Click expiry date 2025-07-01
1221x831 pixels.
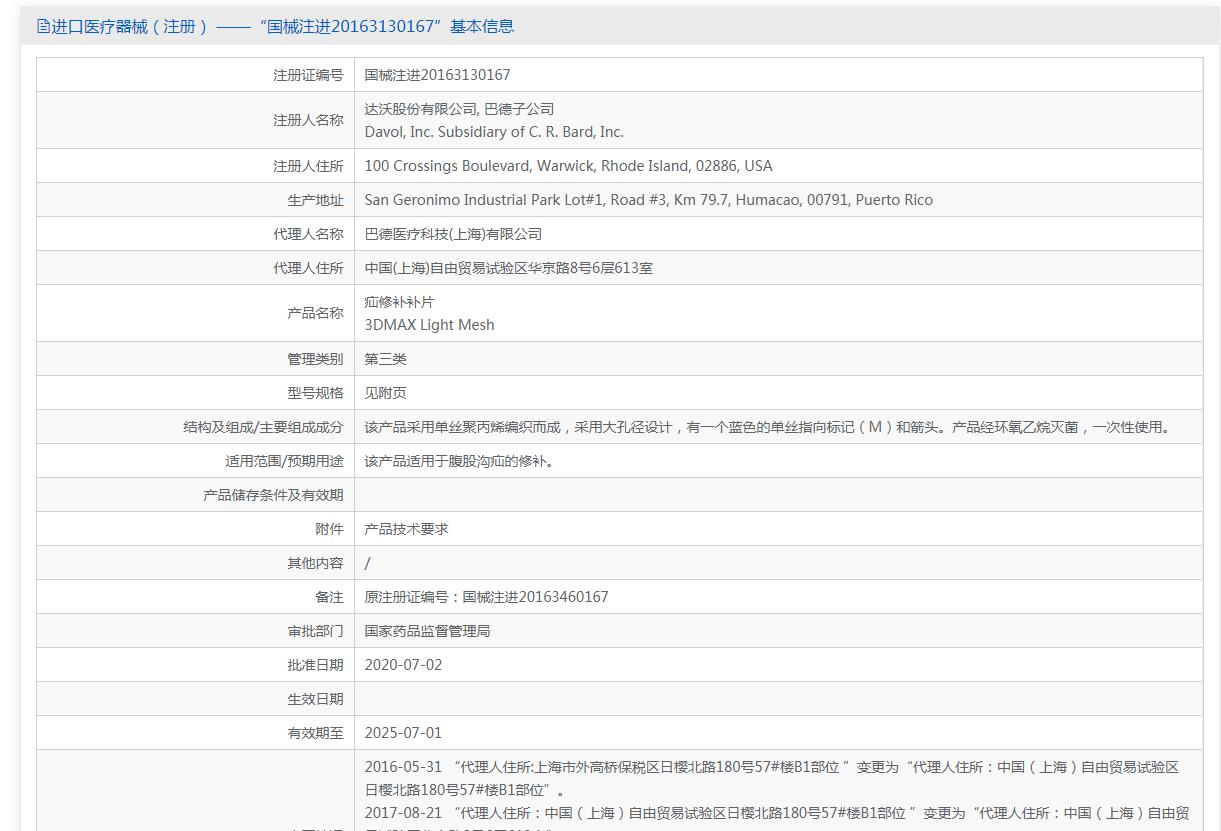pos(403,733)
